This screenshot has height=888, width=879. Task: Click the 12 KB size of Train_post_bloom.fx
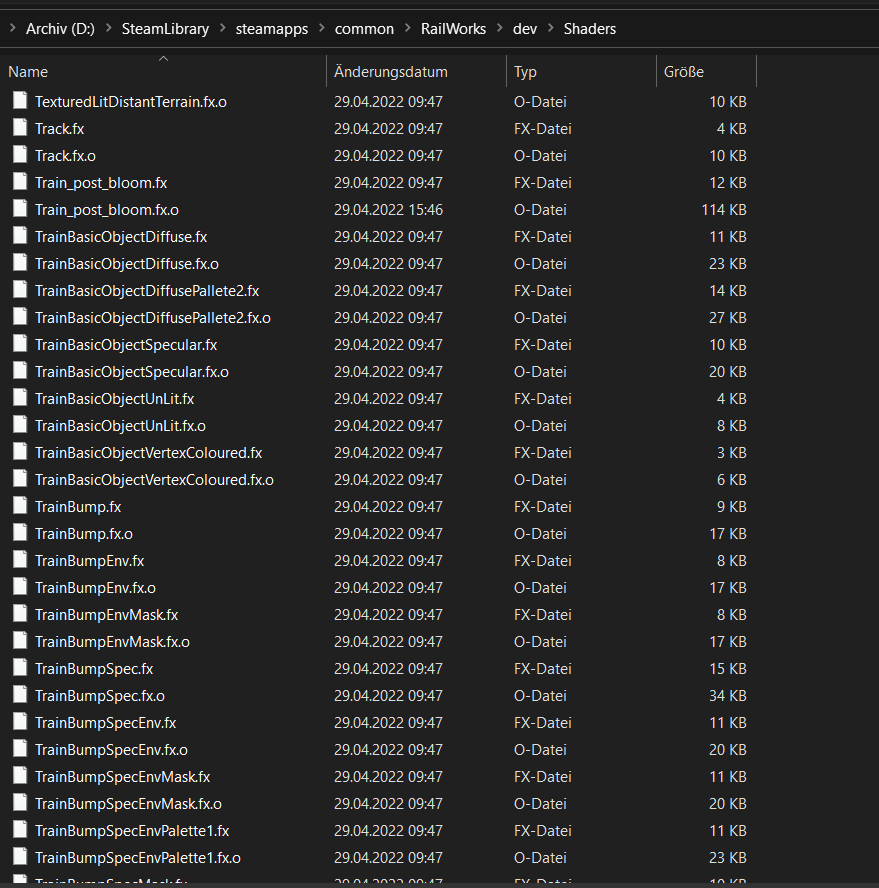(728, 182)
